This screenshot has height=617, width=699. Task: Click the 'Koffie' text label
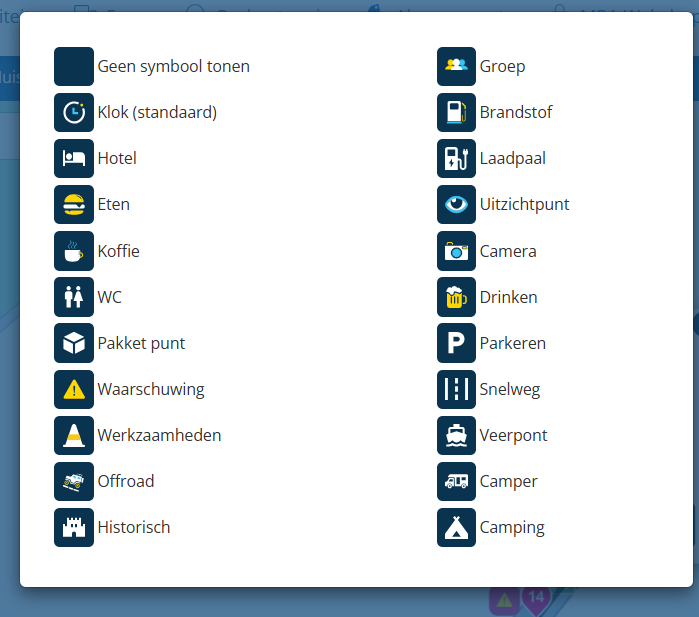[x=119, y=251]
